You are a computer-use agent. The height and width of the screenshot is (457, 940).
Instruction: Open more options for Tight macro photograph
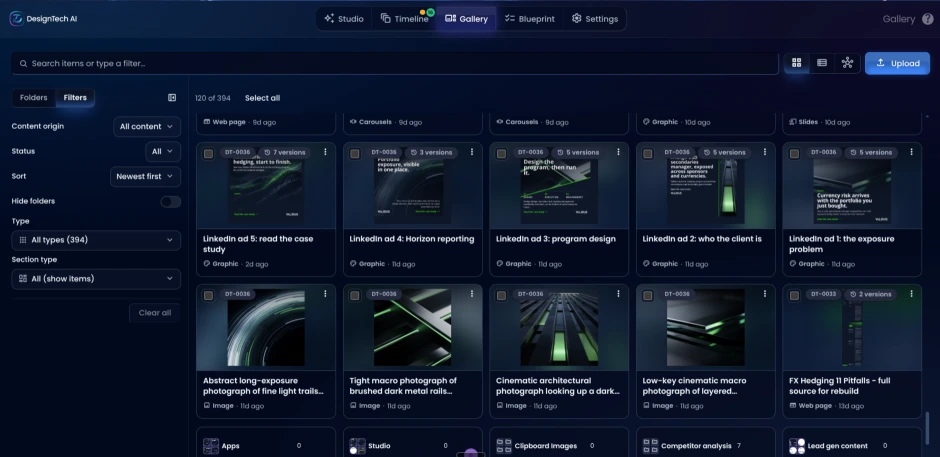(472, 294)
